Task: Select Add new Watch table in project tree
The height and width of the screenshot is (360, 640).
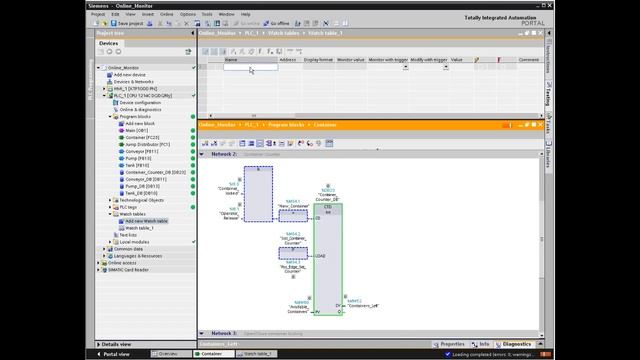Action: pos(146,221)
